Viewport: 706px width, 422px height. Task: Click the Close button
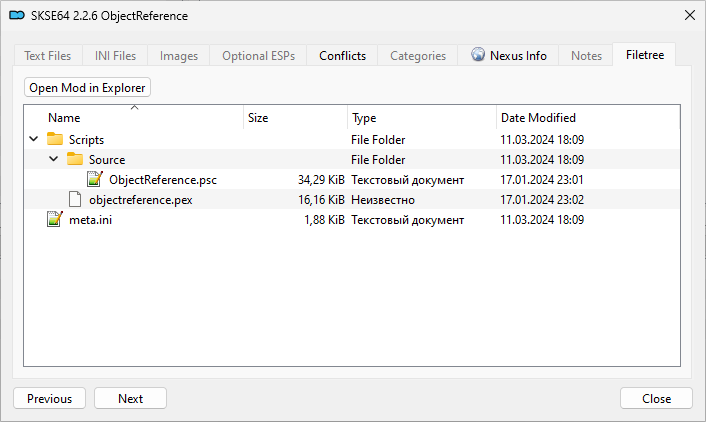tap(656, 399)
